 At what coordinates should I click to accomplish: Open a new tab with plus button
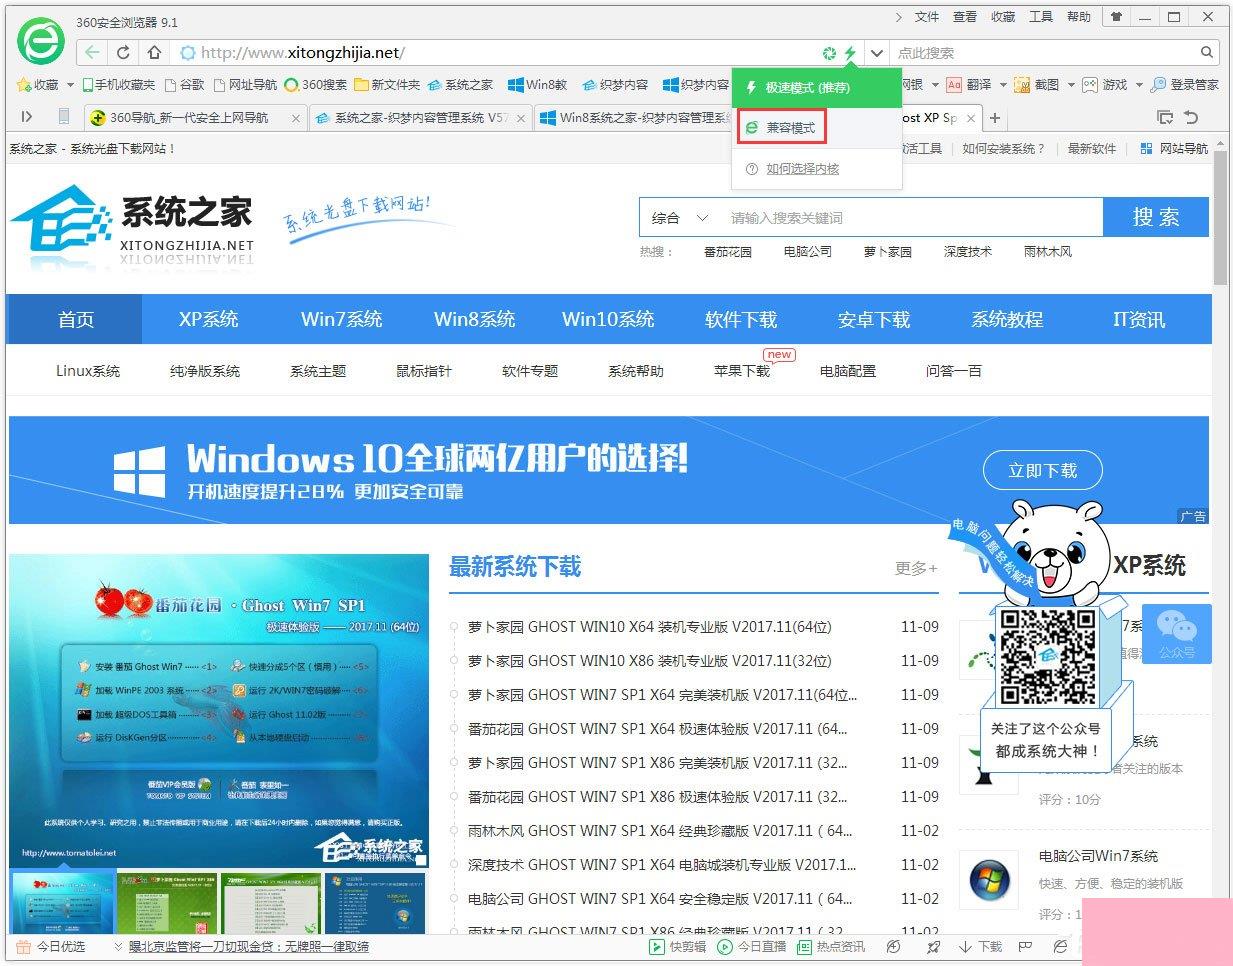coord(995,117)
